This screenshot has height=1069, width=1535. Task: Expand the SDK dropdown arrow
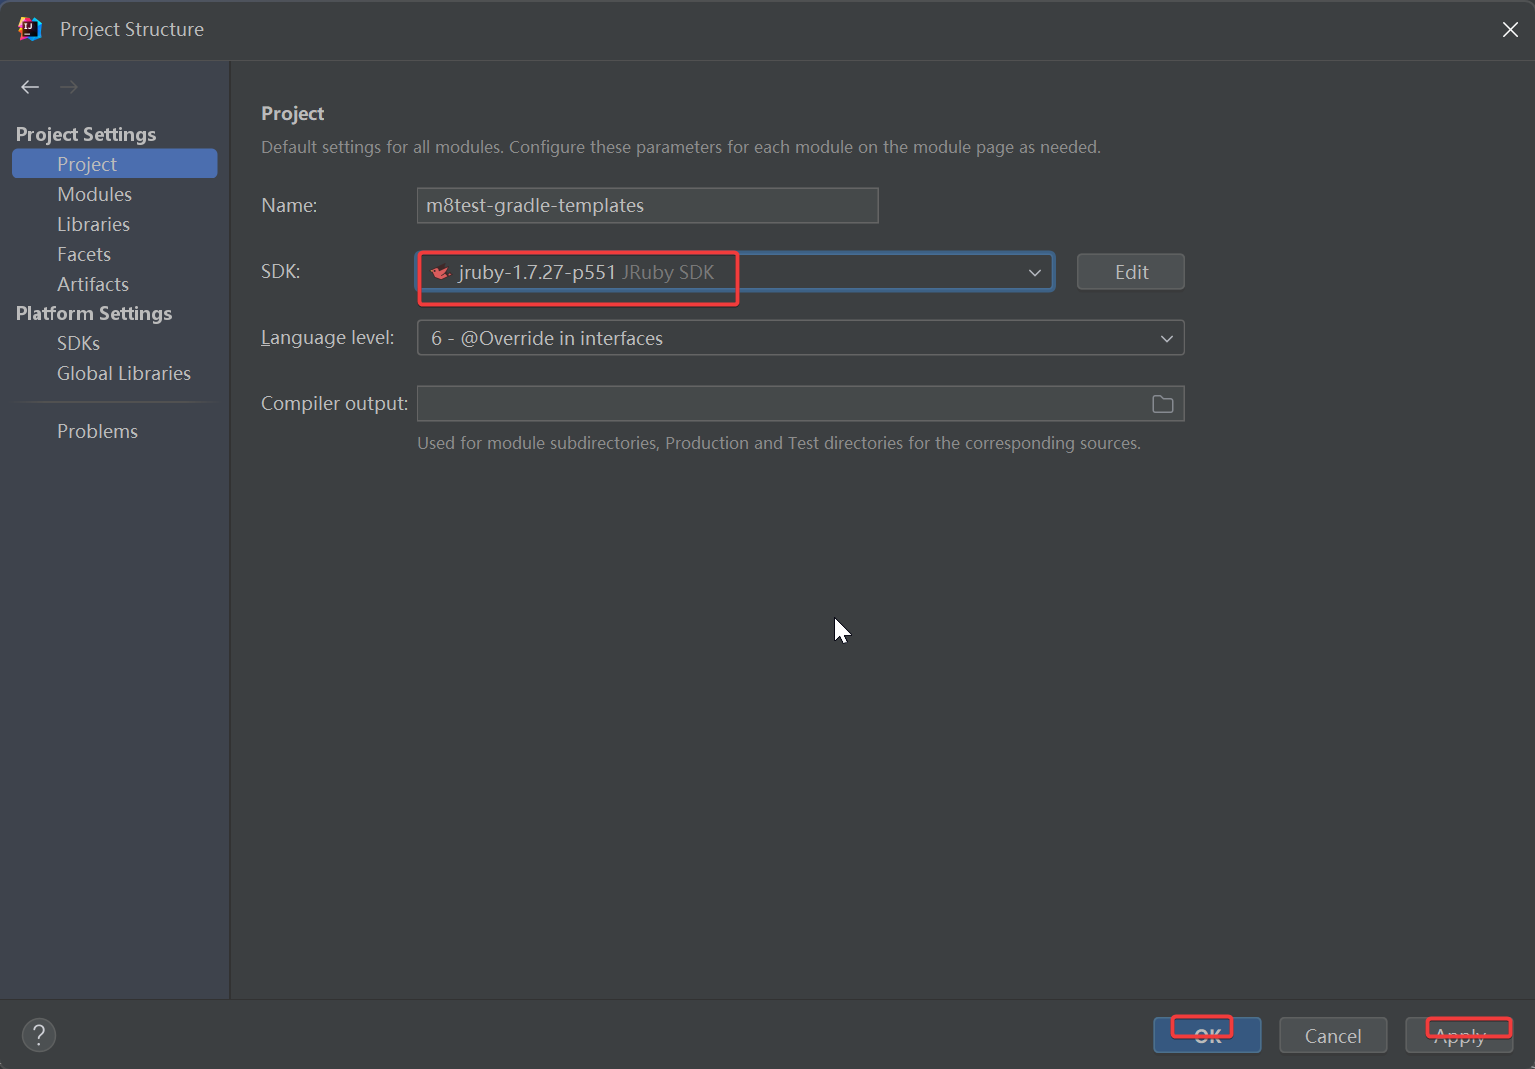coord(1034,272)
